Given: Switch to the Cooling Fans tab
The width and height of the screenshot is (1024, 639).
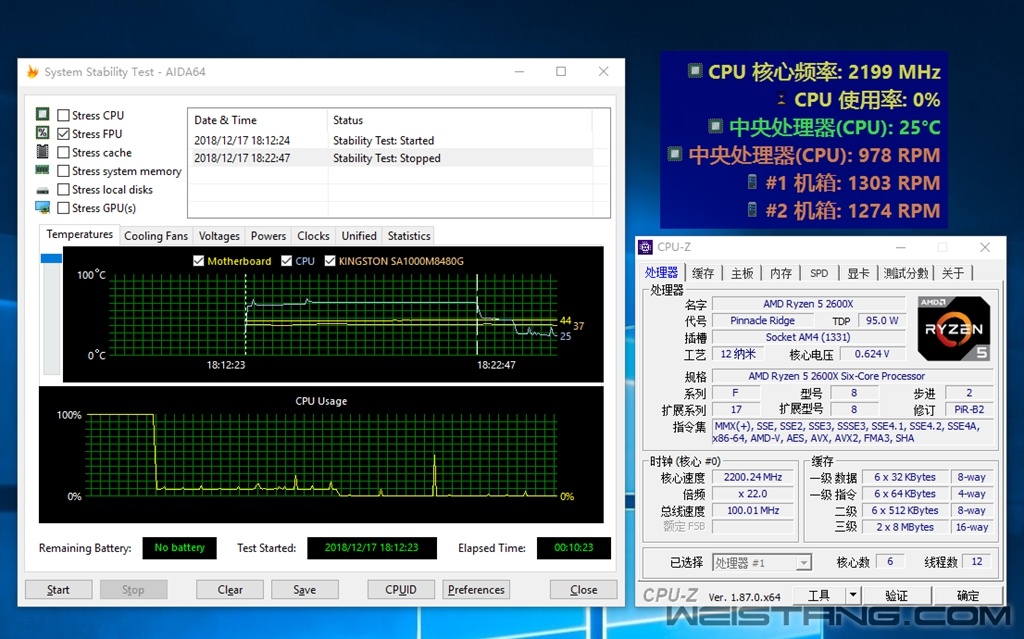Looking at the screenshot, I should click(156, 236).
